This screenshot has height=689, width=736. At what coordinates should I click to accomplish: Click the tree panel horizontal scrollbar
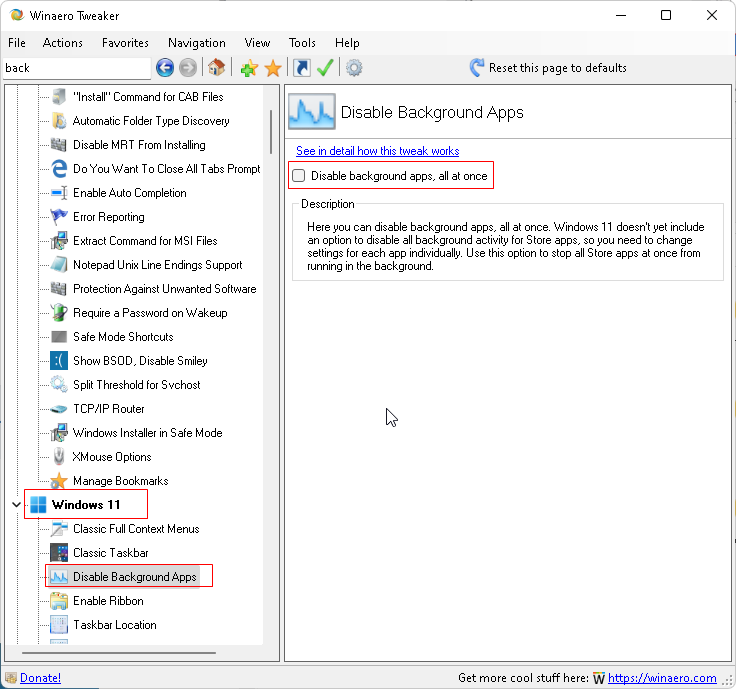point(119,652)
